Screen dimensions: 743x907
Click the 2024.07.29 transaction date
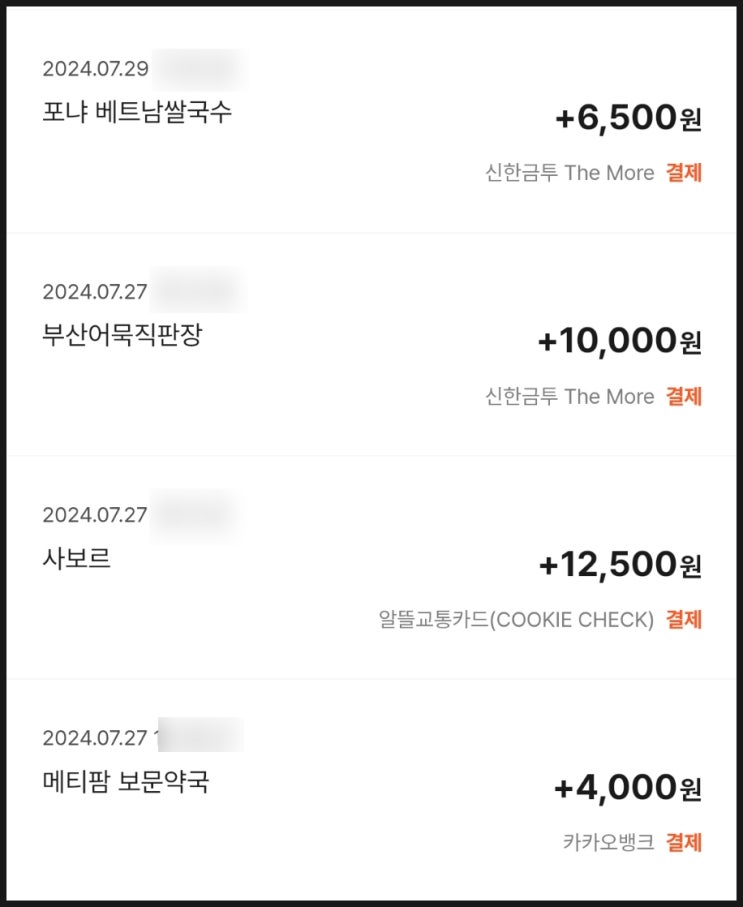[x=95, y=69]
